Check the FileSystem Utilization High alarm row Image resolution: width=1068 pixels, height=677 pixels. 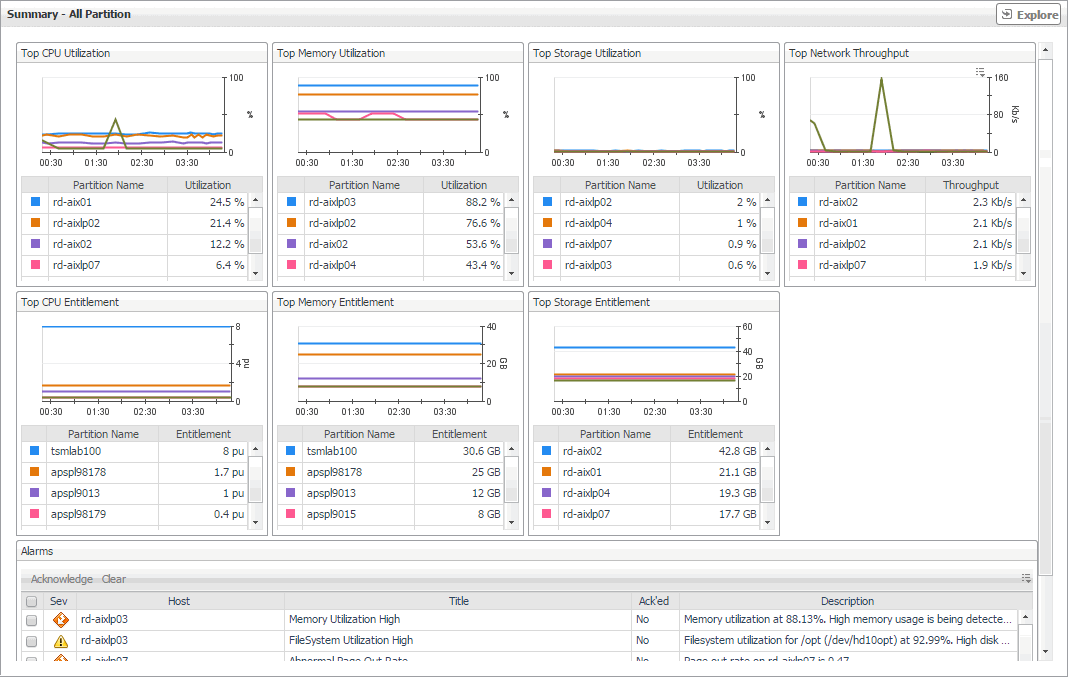pos(31,641)
